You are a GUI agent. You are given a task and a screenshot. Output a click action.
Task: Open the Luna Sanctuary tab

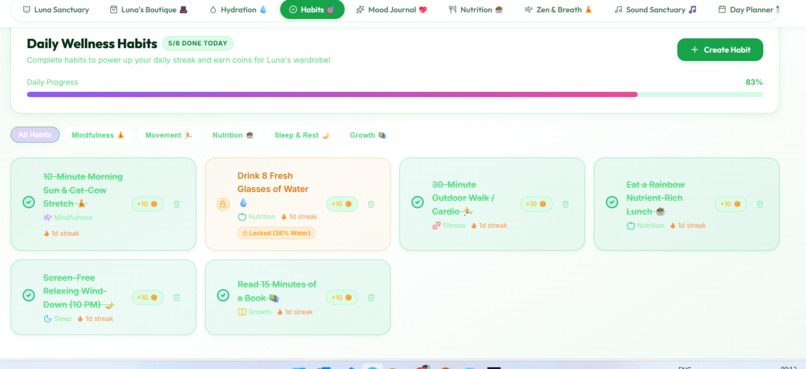tap(56, 9)
